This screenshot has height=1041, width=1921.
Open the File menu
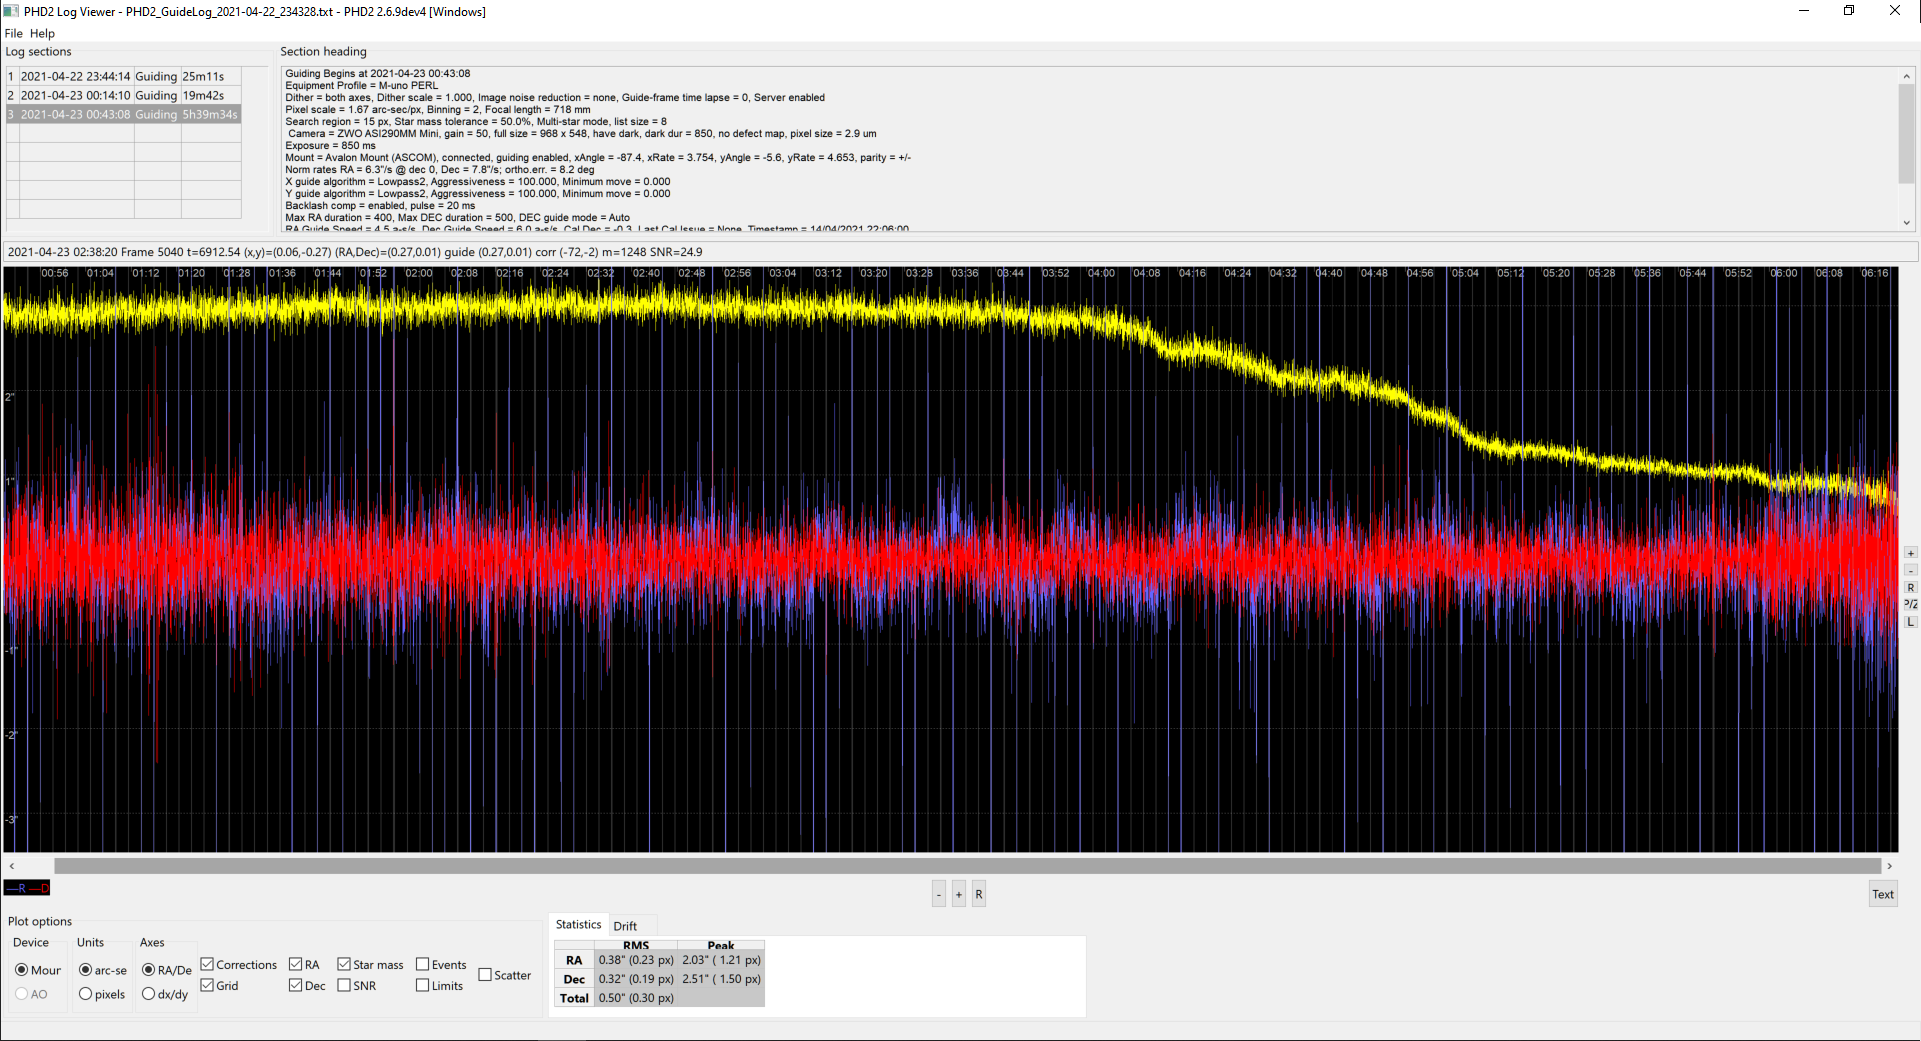coord(13,33)
